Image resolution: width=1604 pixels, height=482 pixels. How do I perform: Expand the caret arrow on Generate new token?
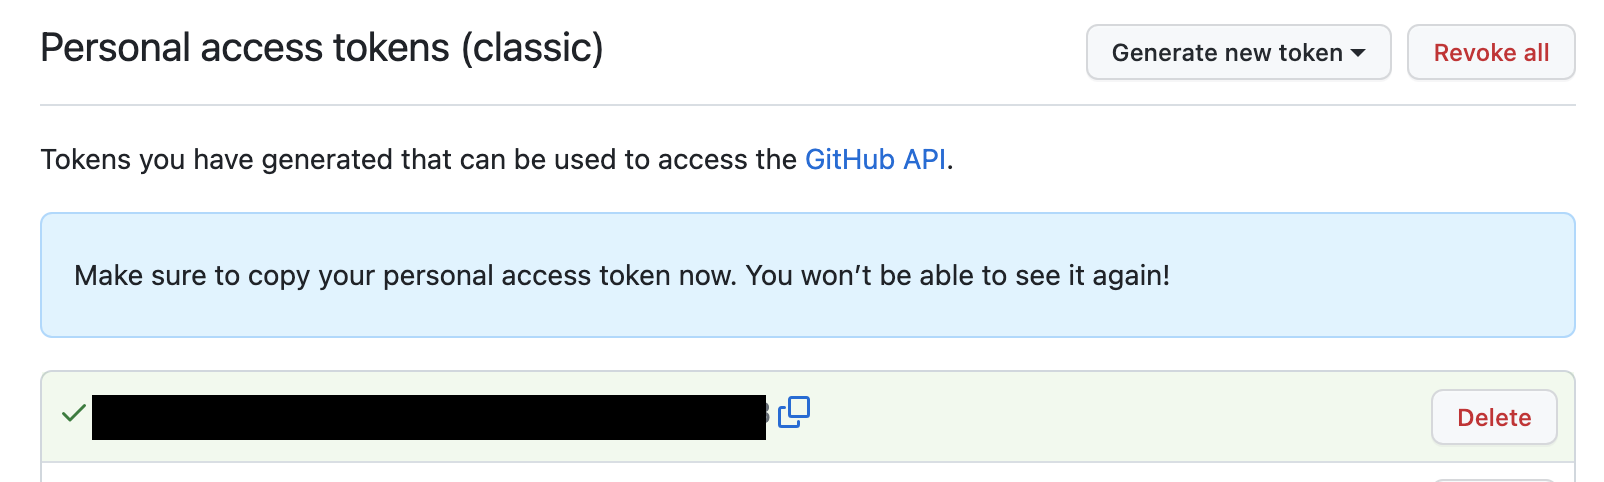tap(1358, 53)
